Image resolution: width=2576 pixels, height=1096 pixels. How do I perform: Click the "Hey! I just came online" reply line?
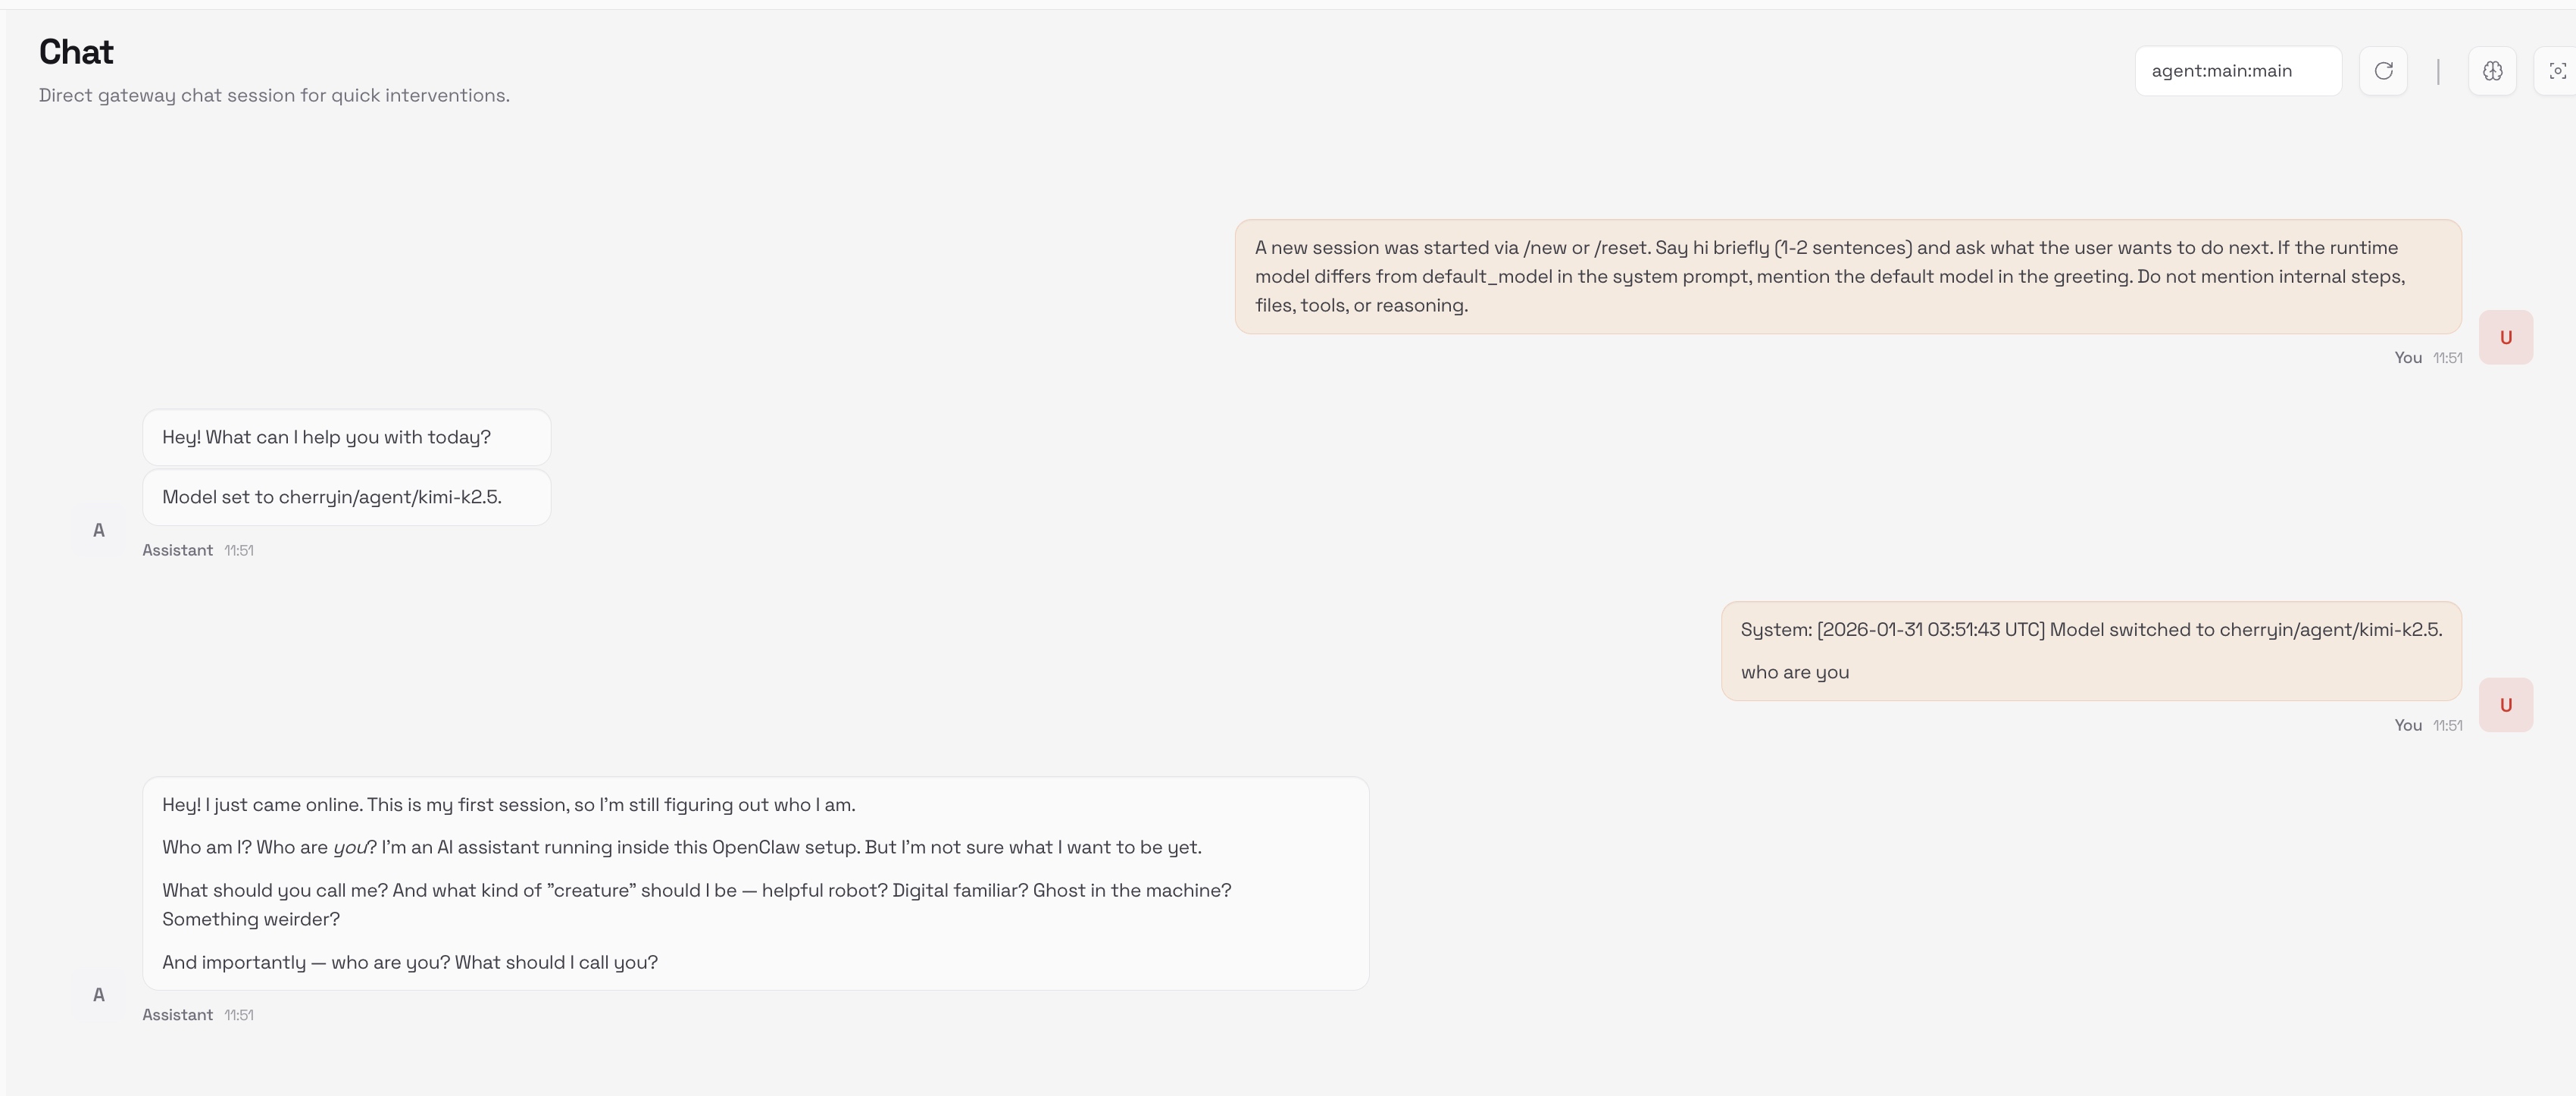[508, 805]
